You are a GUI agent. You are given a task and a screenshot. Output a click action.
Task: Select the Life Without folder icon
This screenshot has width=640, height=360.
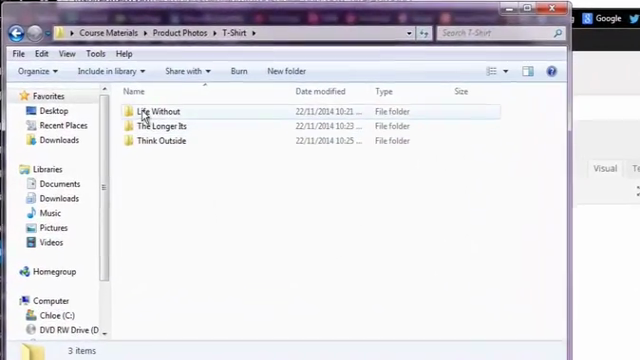point(129,111)
